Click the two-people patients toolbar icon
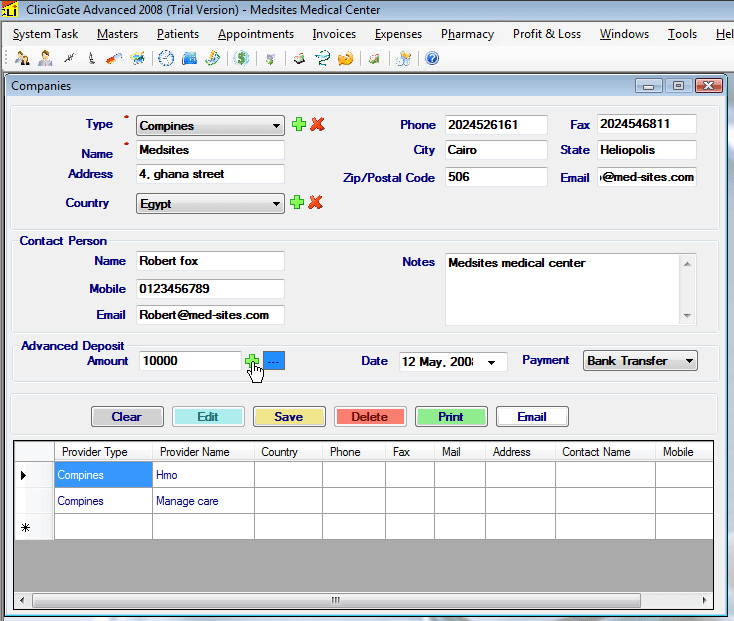Image resolution: width=734 pixels, height=621 pixels. (x=22, y=58)
